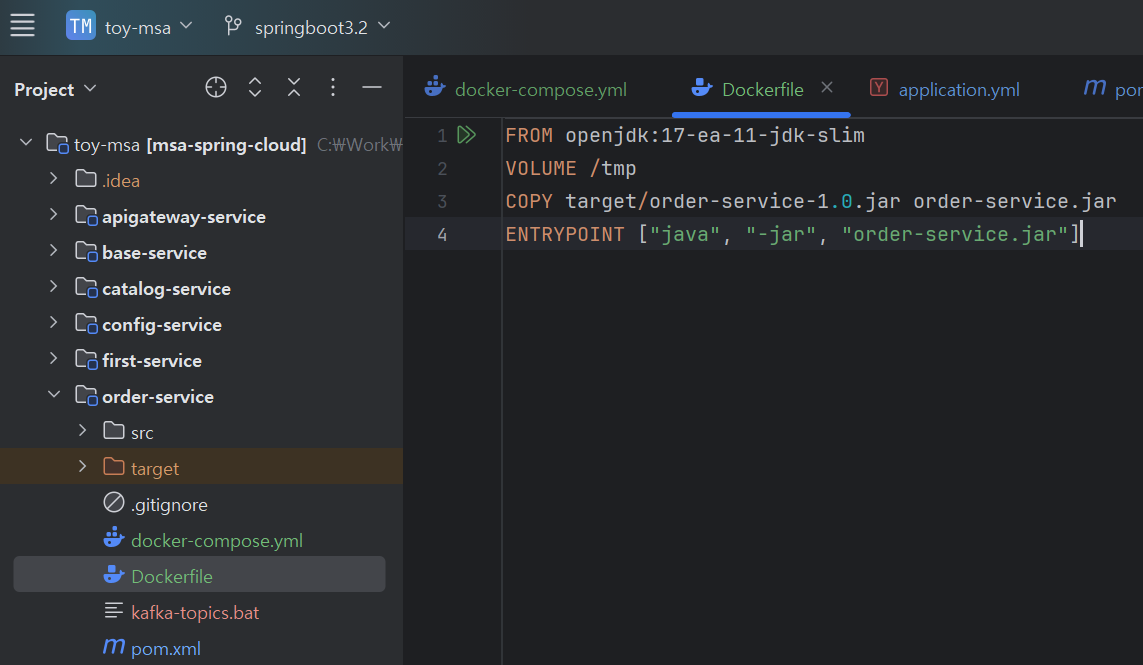Screen dimensions: 1143x665
Task: Click target/order-service-1.0.jar path text
Action: (733, 201)
